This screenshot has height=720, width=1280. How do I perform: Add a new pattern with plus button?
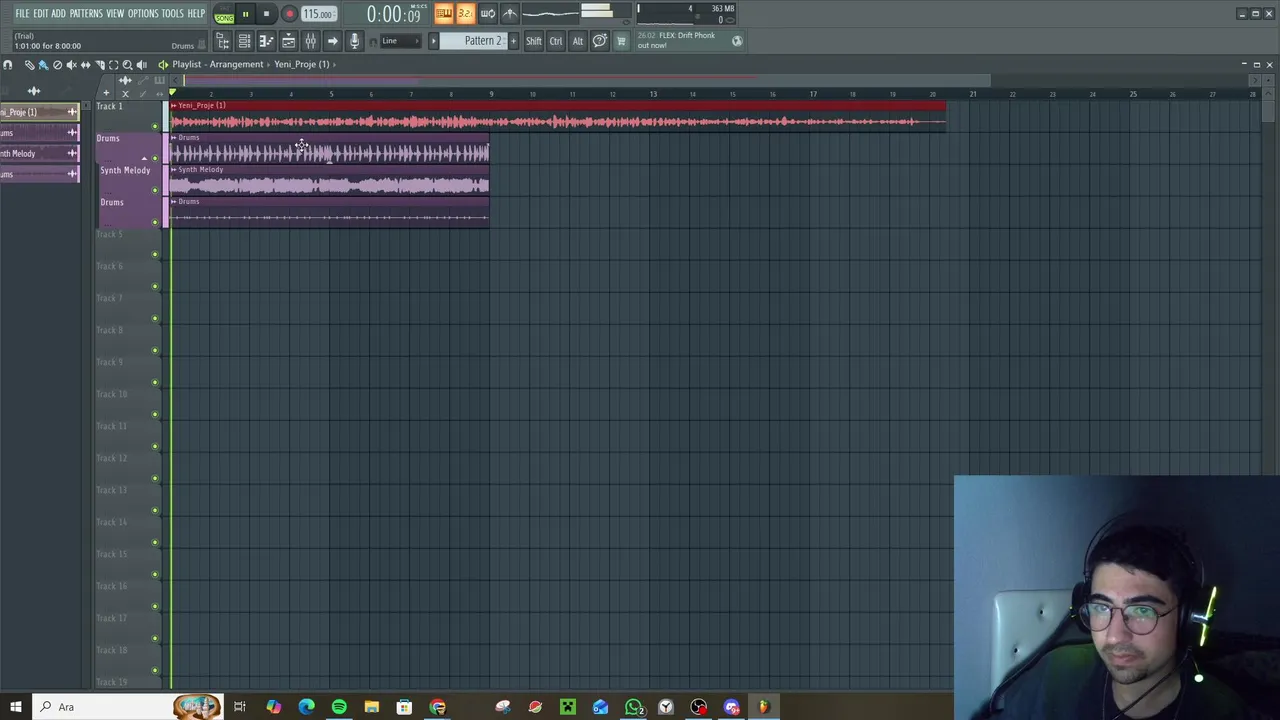[513, 41]
